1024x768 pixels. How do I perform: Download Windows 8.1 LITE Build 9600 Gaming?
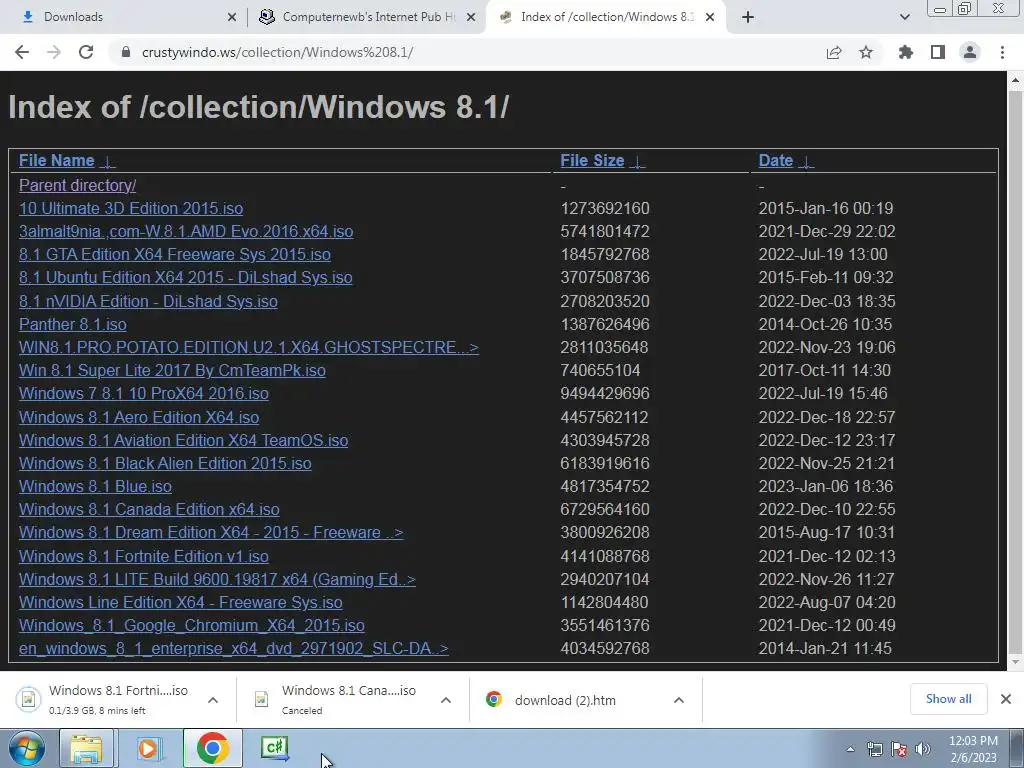pos(217,579)
